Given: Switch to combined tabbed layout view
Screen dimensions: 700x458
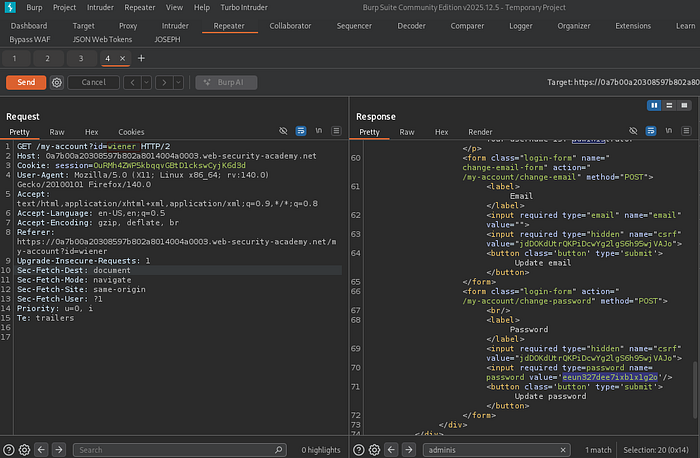Looking at the screenshot, I should pos(684,105).
